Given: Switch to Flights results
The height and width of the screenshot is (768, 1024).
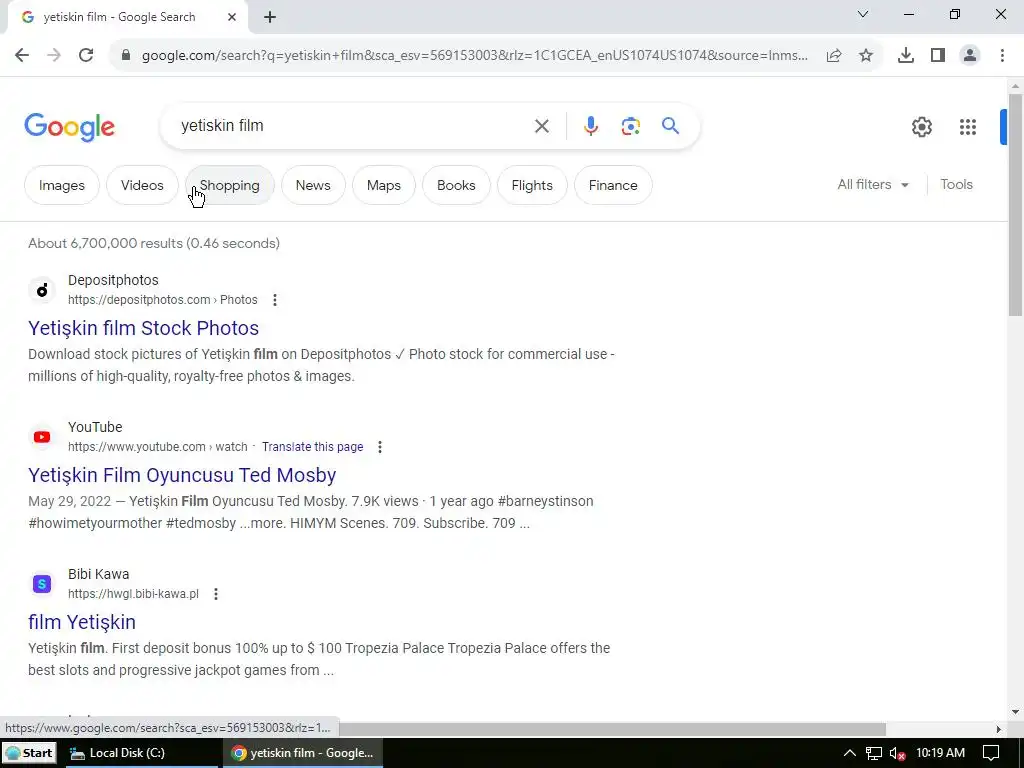Looking at the screenshot, I should click(532, 185).
